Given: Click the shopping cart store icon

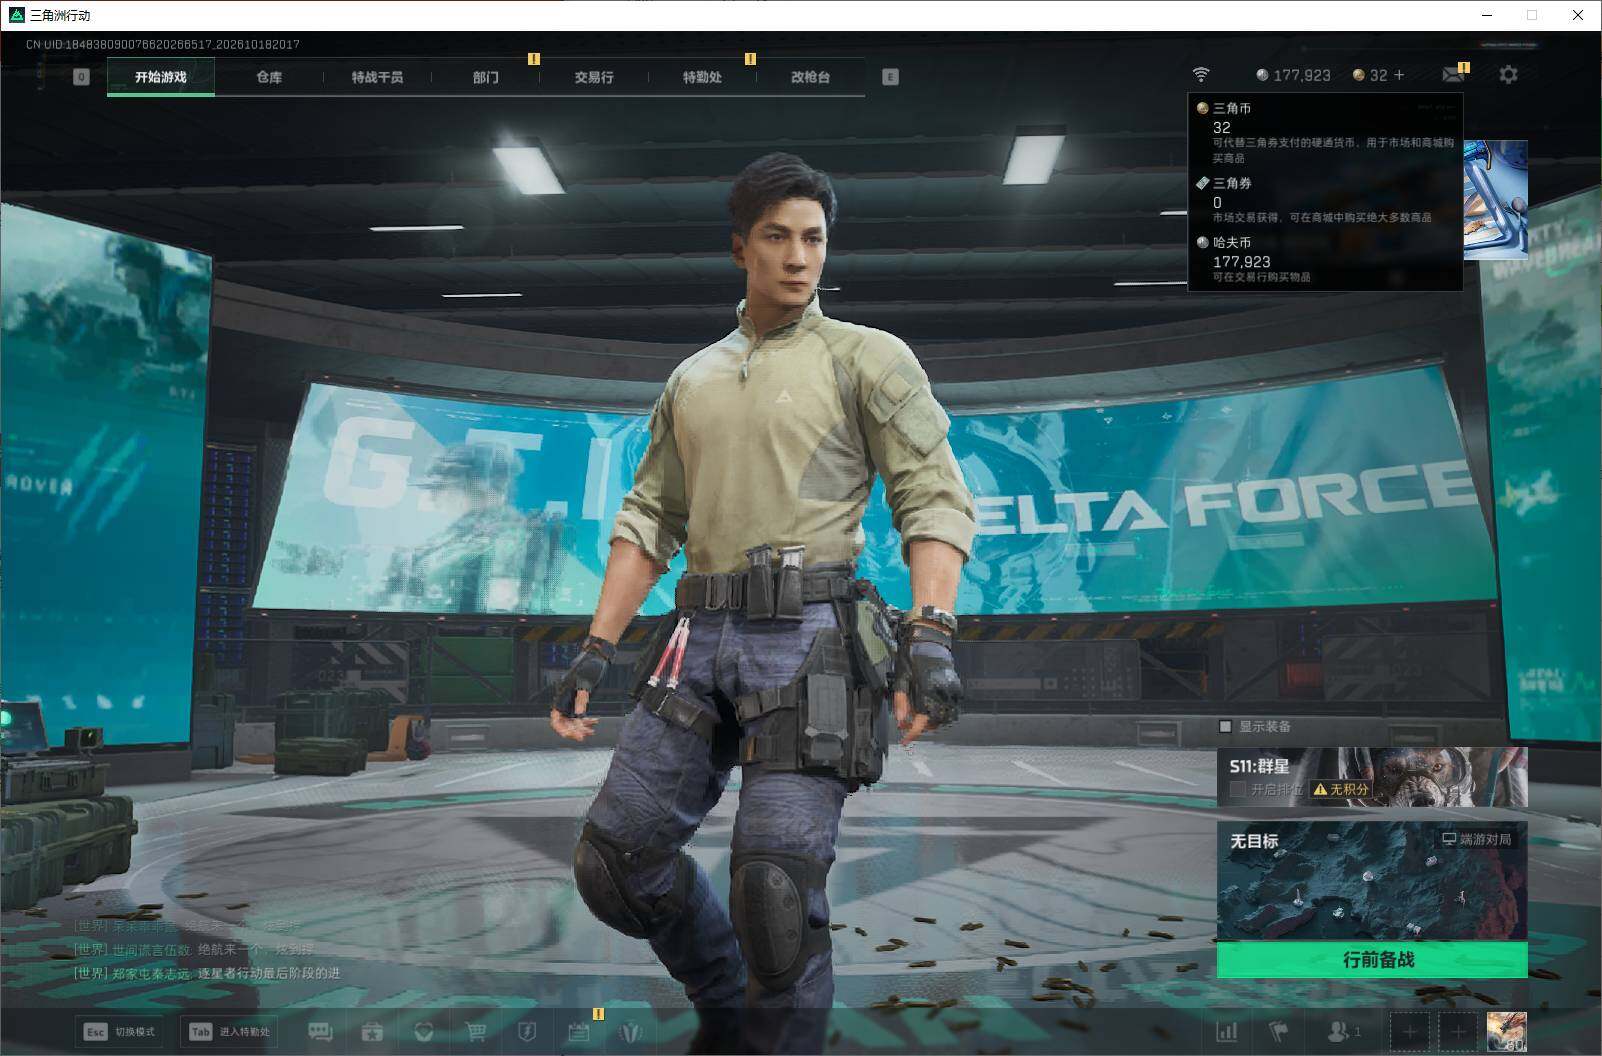Looking at the screenshot, I should pos(476,1031).
